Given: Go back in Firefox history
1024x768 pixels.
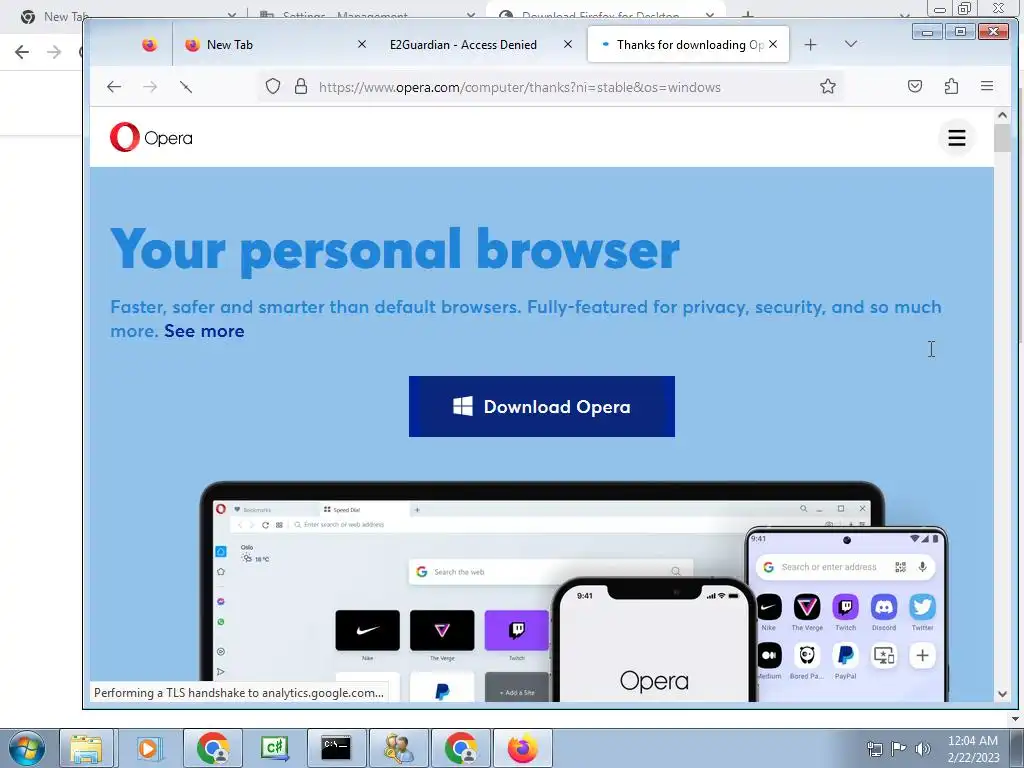Looking at the screenshot, I should point(114,87).
